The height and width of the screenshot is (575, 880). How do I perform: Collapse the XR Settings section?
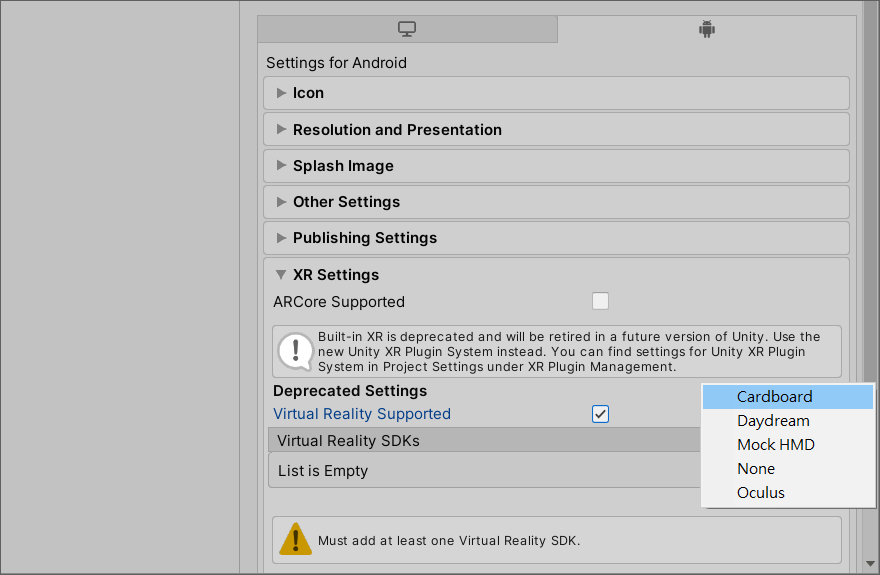tap(335, 275)
